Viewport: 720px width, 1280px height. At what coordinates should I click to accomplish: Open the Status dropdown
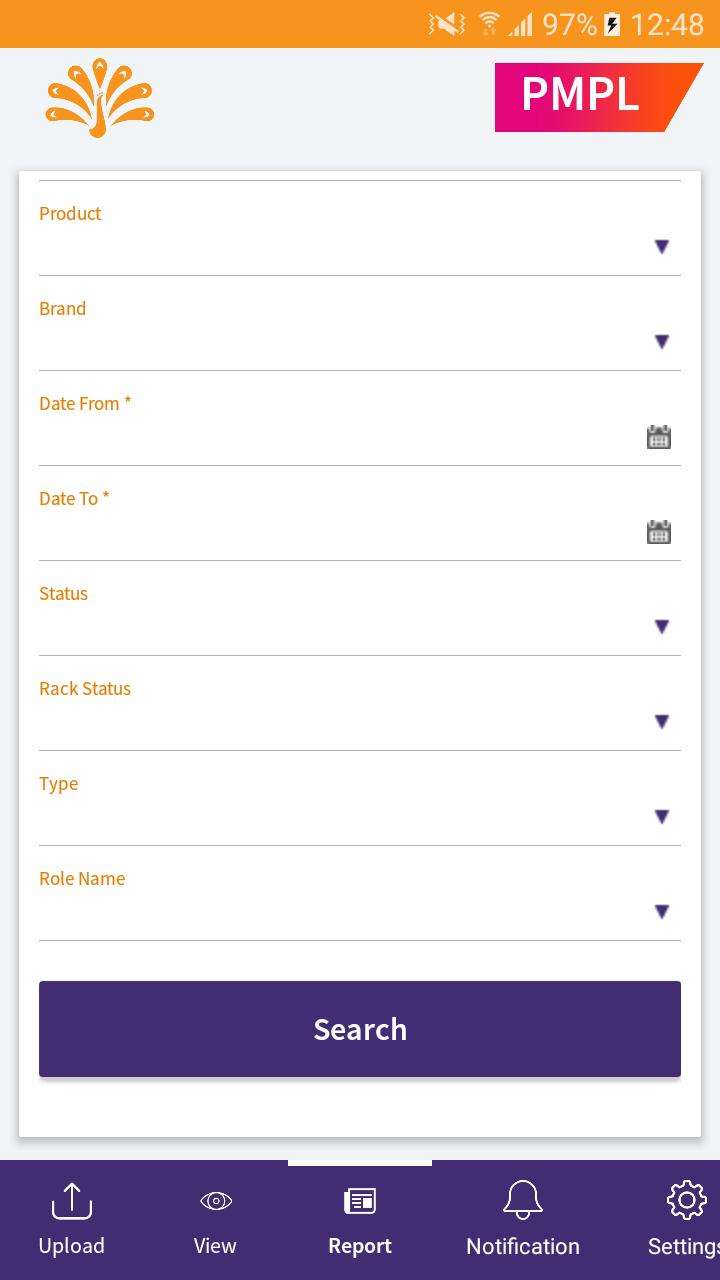tap(661, 627)
